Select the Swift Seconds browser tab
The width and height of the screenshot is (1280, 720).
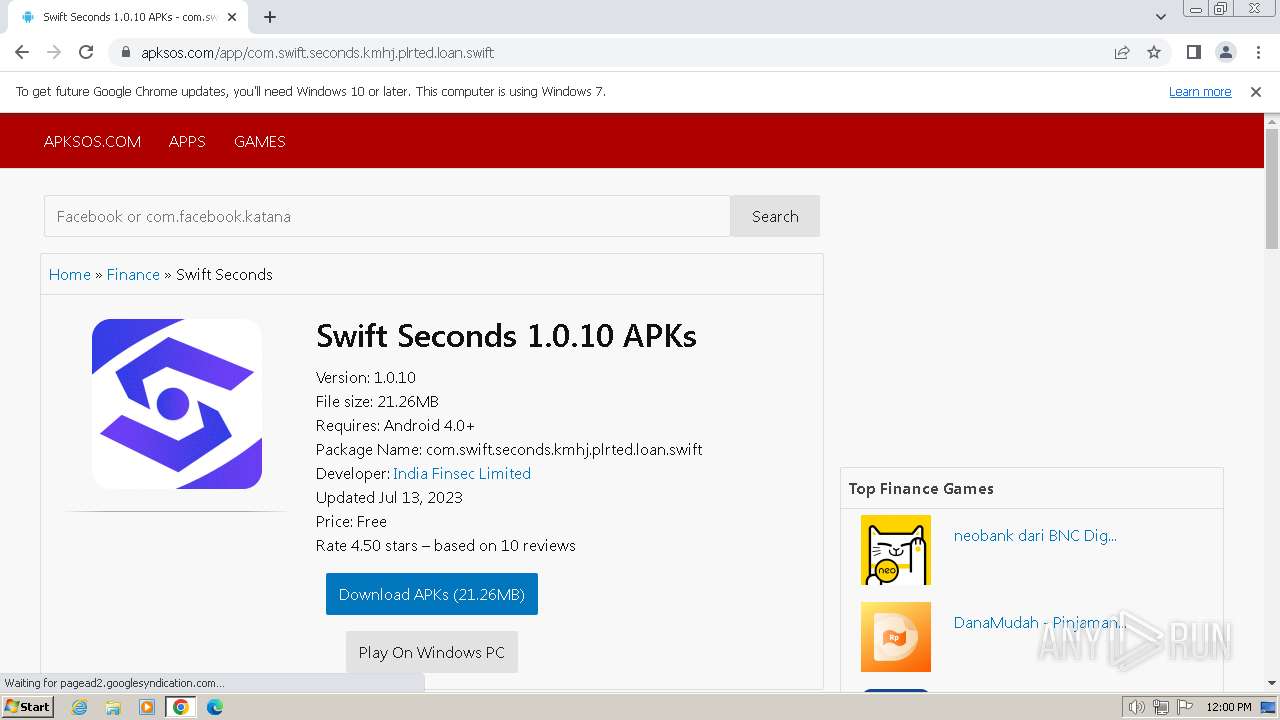(128, 17)
